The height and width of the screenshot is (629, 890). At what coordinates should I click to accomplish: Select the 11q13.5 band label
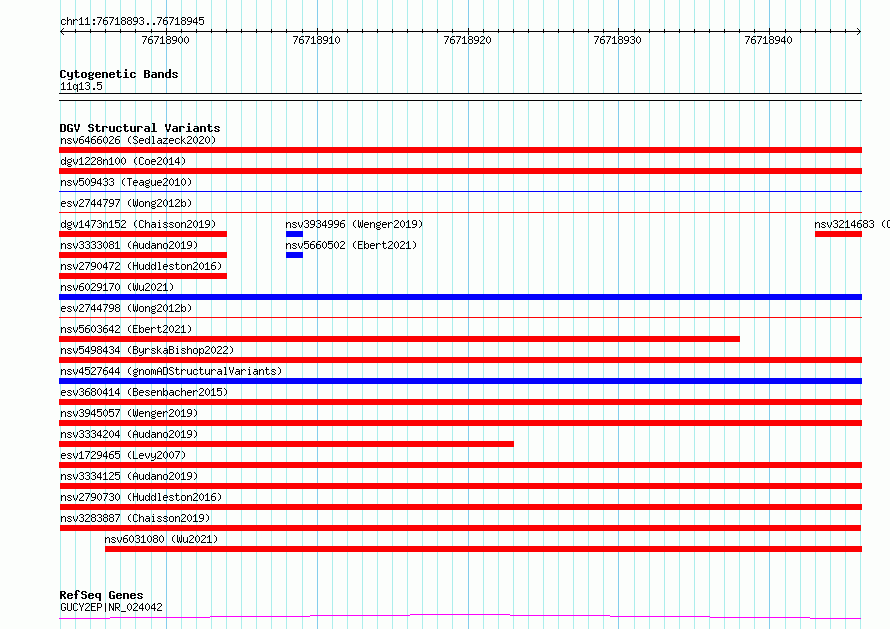click(81, 86)
